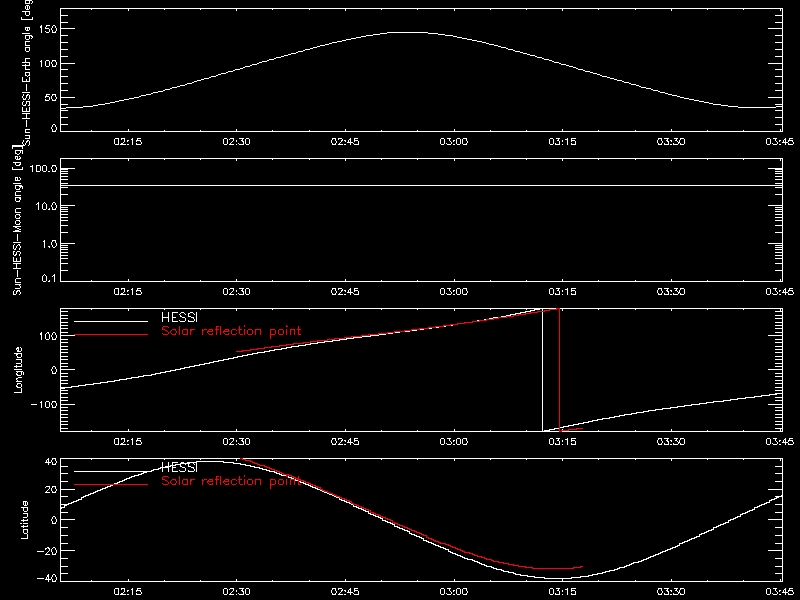Click 03:15 time label under Longitude plot
800x600 pixels.
tap(562, 441)
